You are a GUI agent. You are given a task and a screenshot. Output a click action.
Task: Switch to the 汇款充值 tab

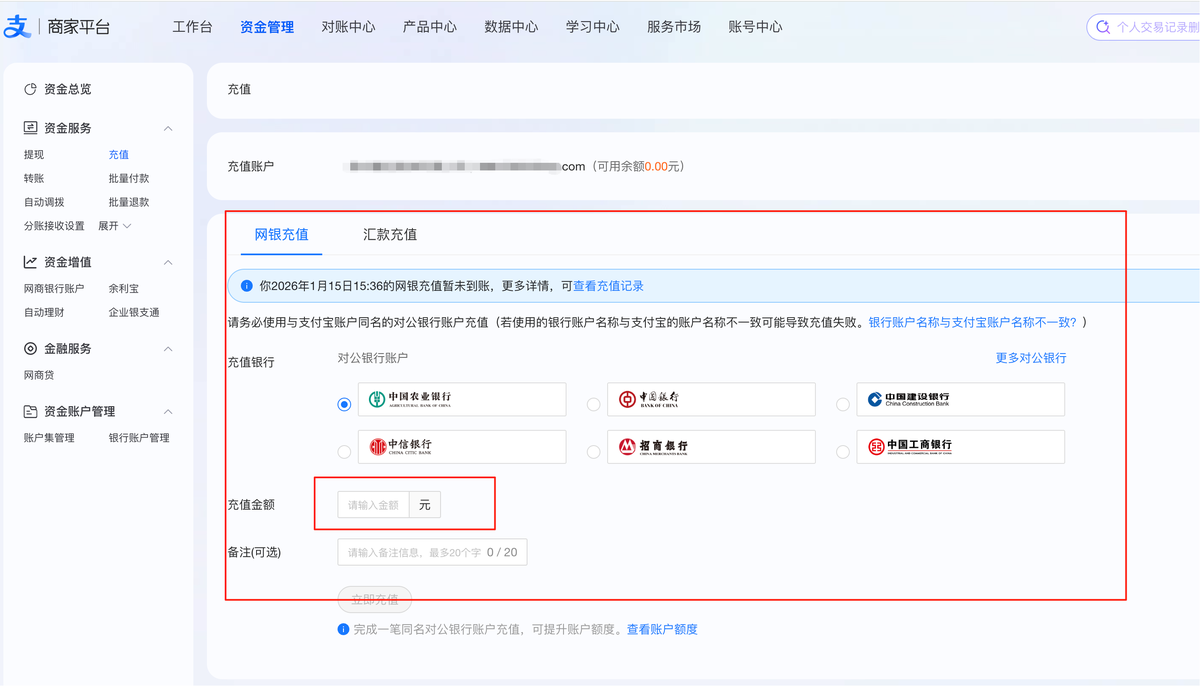(390, 235)
